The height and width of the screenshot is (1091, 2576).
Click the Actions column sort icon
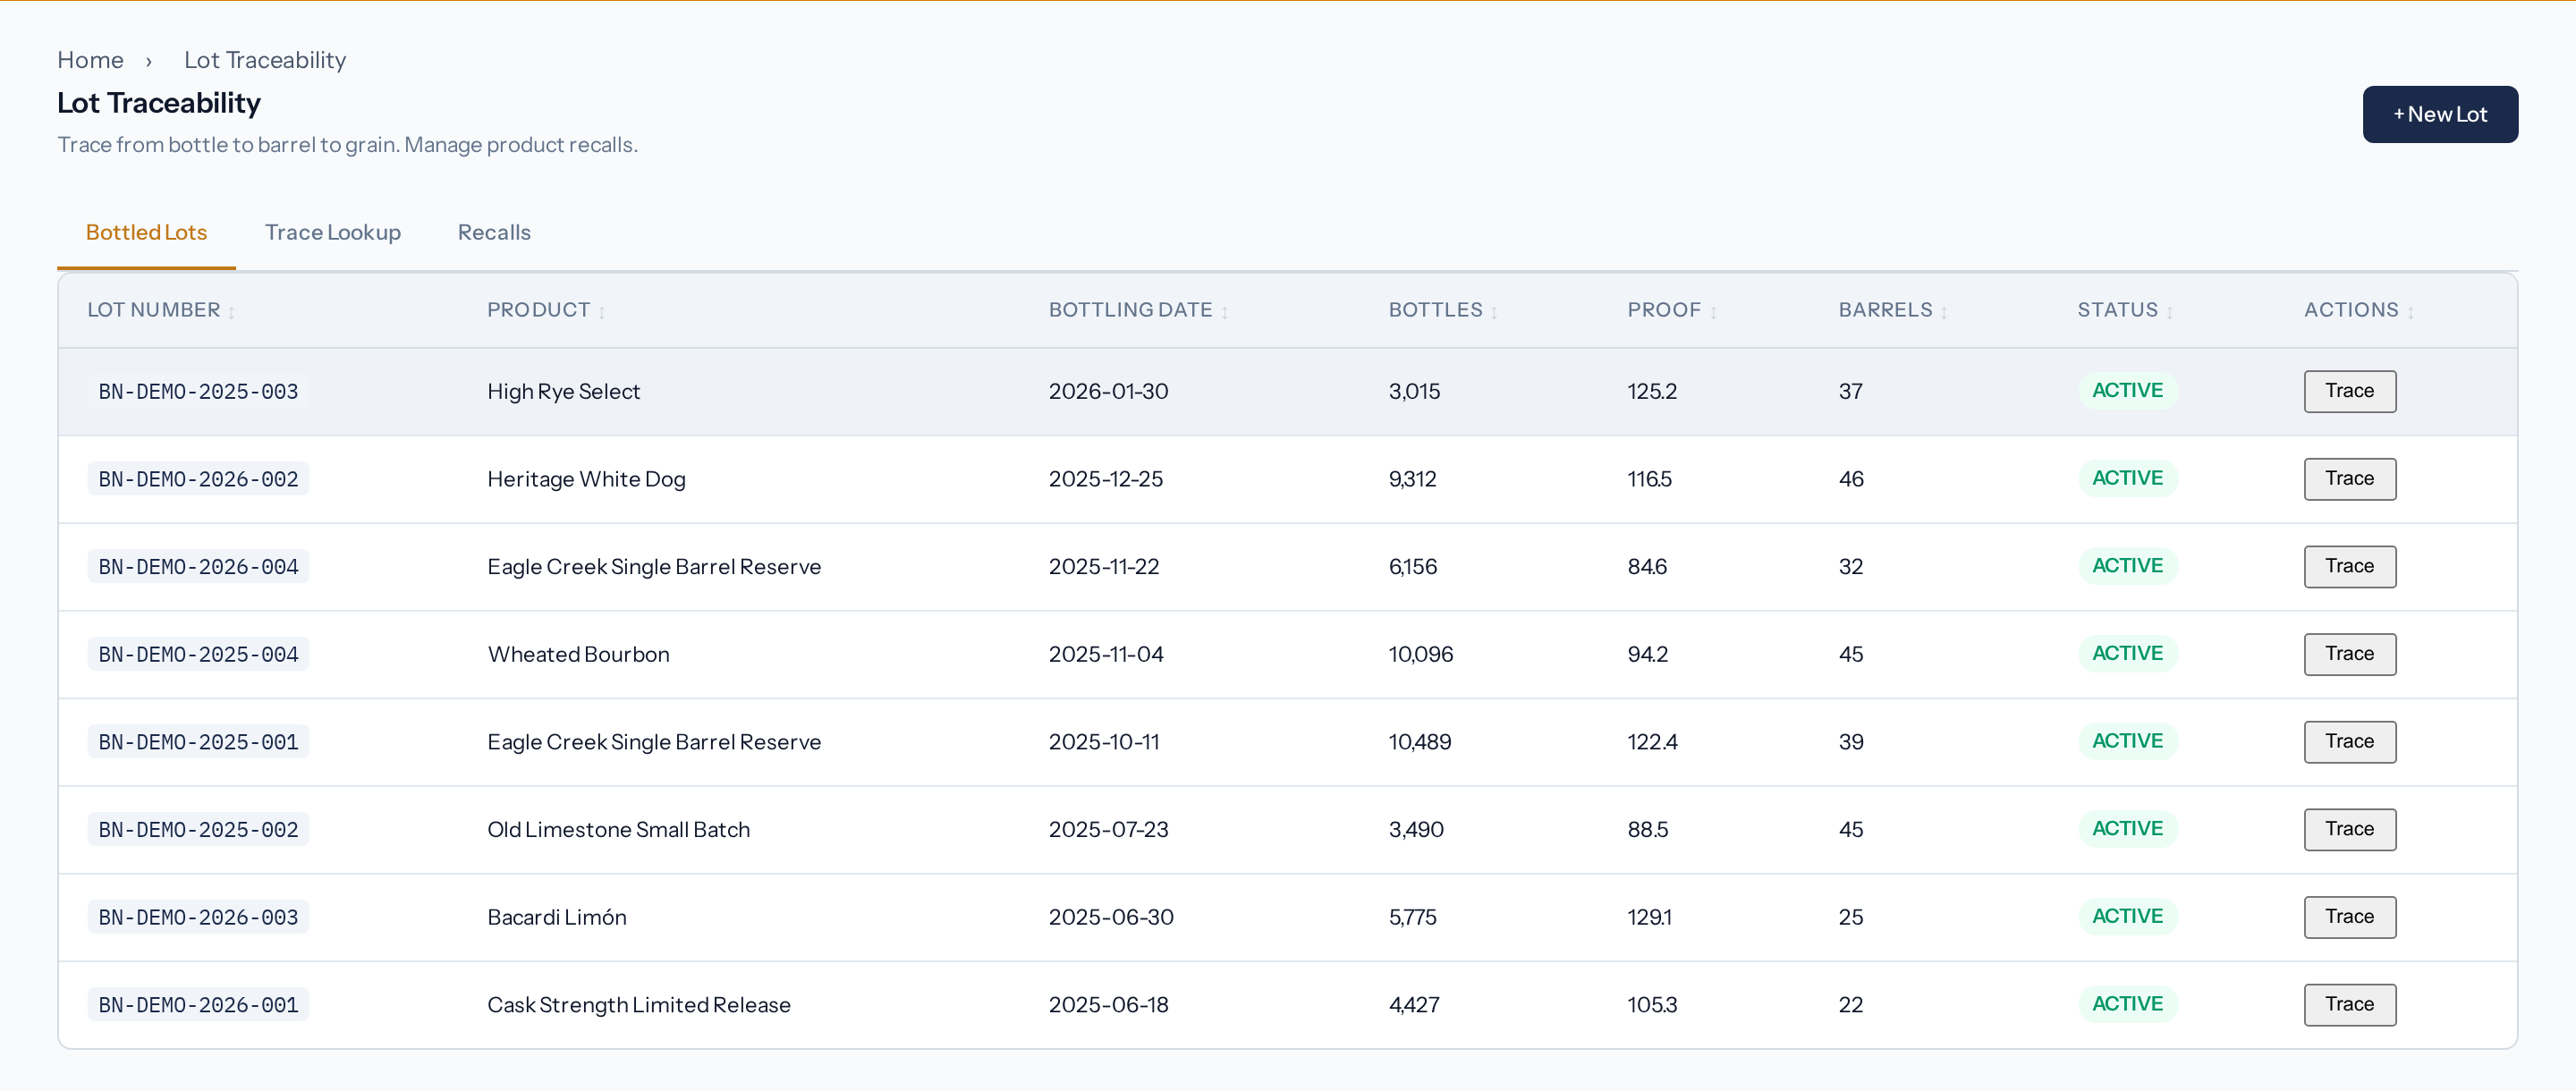[x=2410, y=312]
